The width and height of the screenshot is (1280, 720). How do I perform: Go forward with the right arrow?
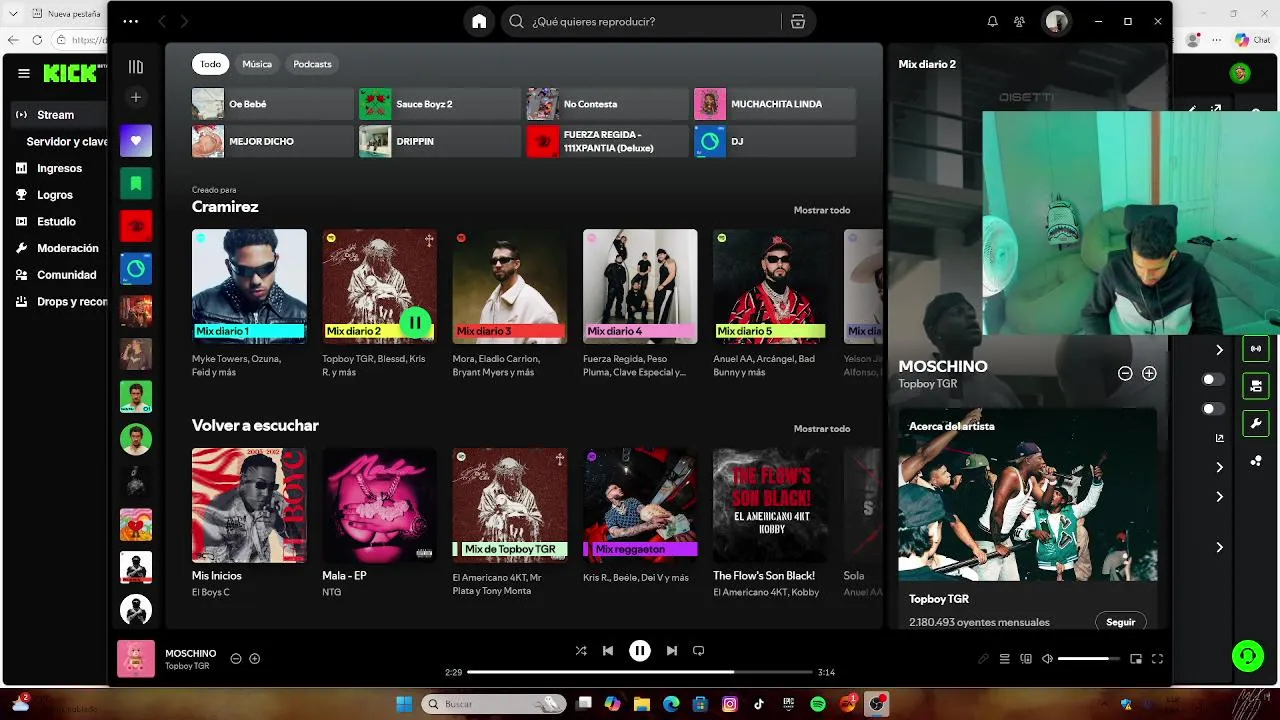(x=184, y=21)
